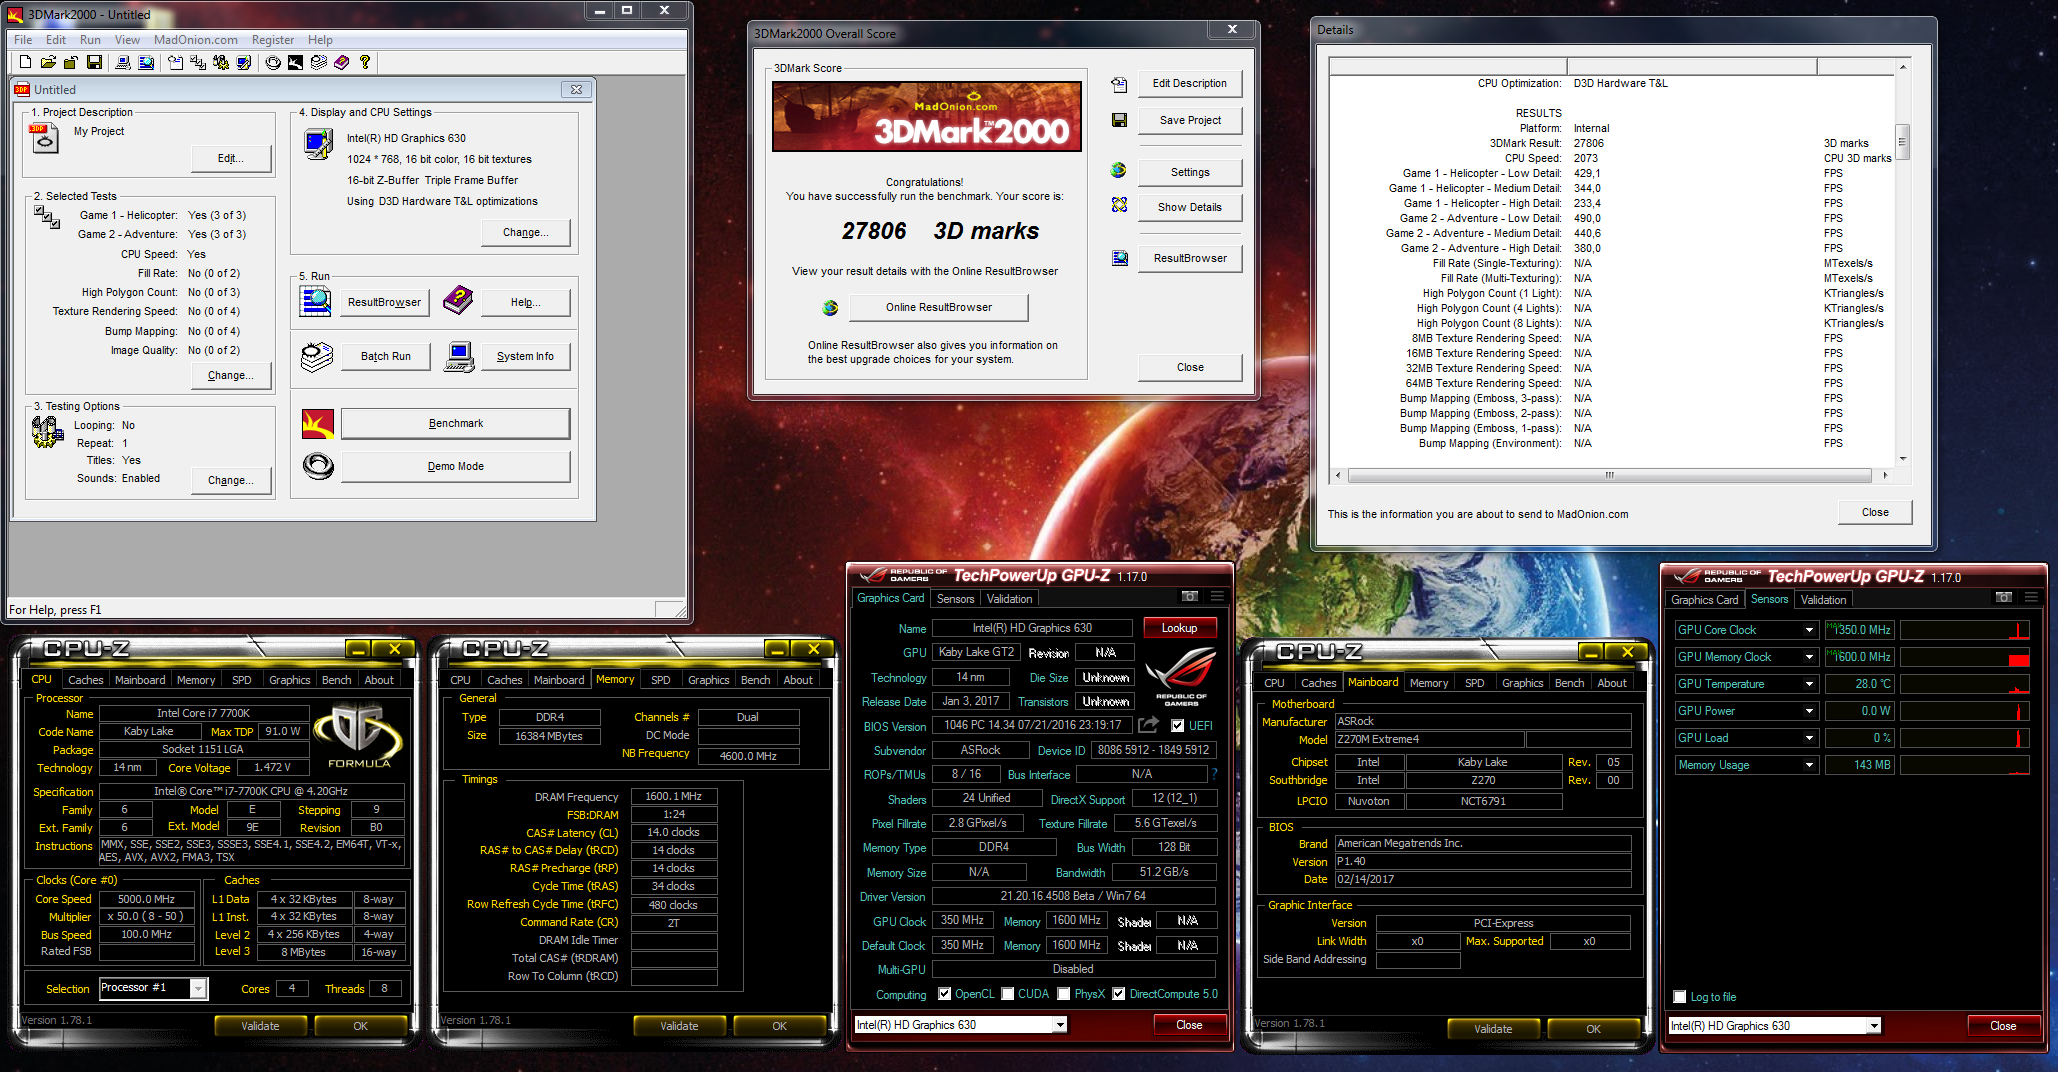The height and width of the screenshot is (1072, 2058).
Task: Click the BIOS export arrow icon in GPU-Z
Action: point(1149,725)
